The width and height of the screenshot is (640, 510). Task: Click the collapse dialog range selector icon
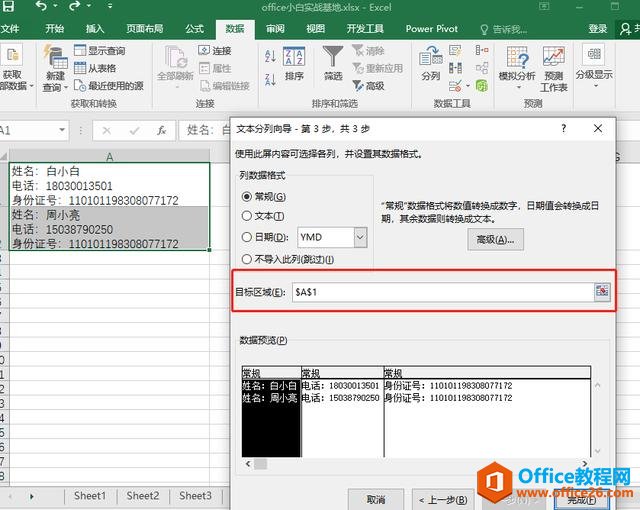tap(602, 292)
